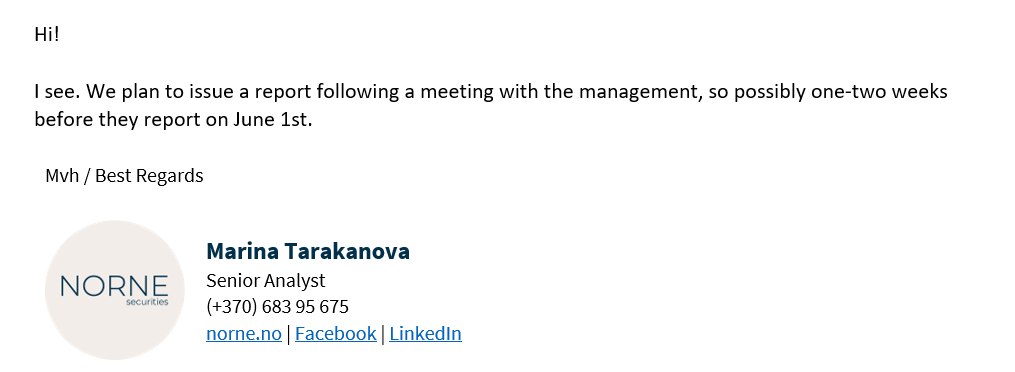Open the Facebook link in signature
This screenshot has width=1015, height=372.
[335, 333]
